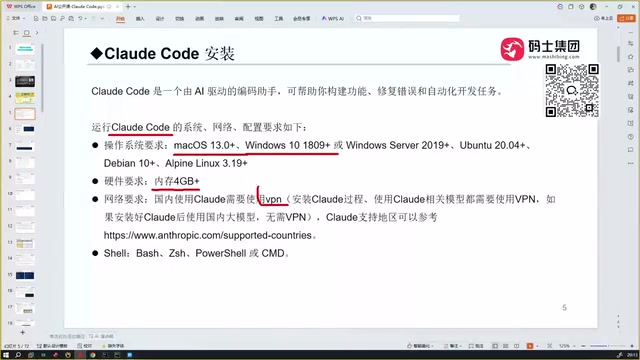Click the redo arrow in quick access toolbar

coord(94,18)
